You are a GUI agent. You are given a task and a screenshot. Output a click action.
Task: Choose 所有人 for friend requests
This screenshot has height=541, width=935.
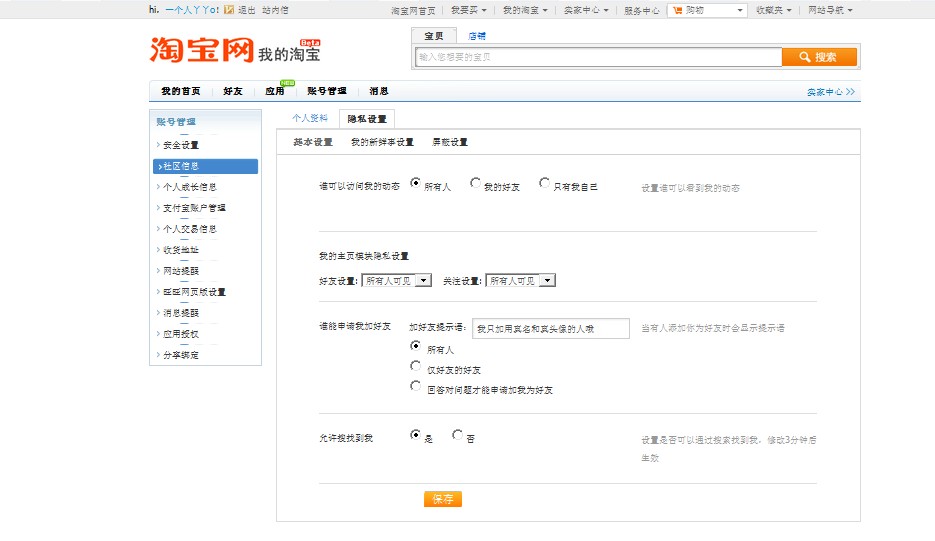click(416, 346)
